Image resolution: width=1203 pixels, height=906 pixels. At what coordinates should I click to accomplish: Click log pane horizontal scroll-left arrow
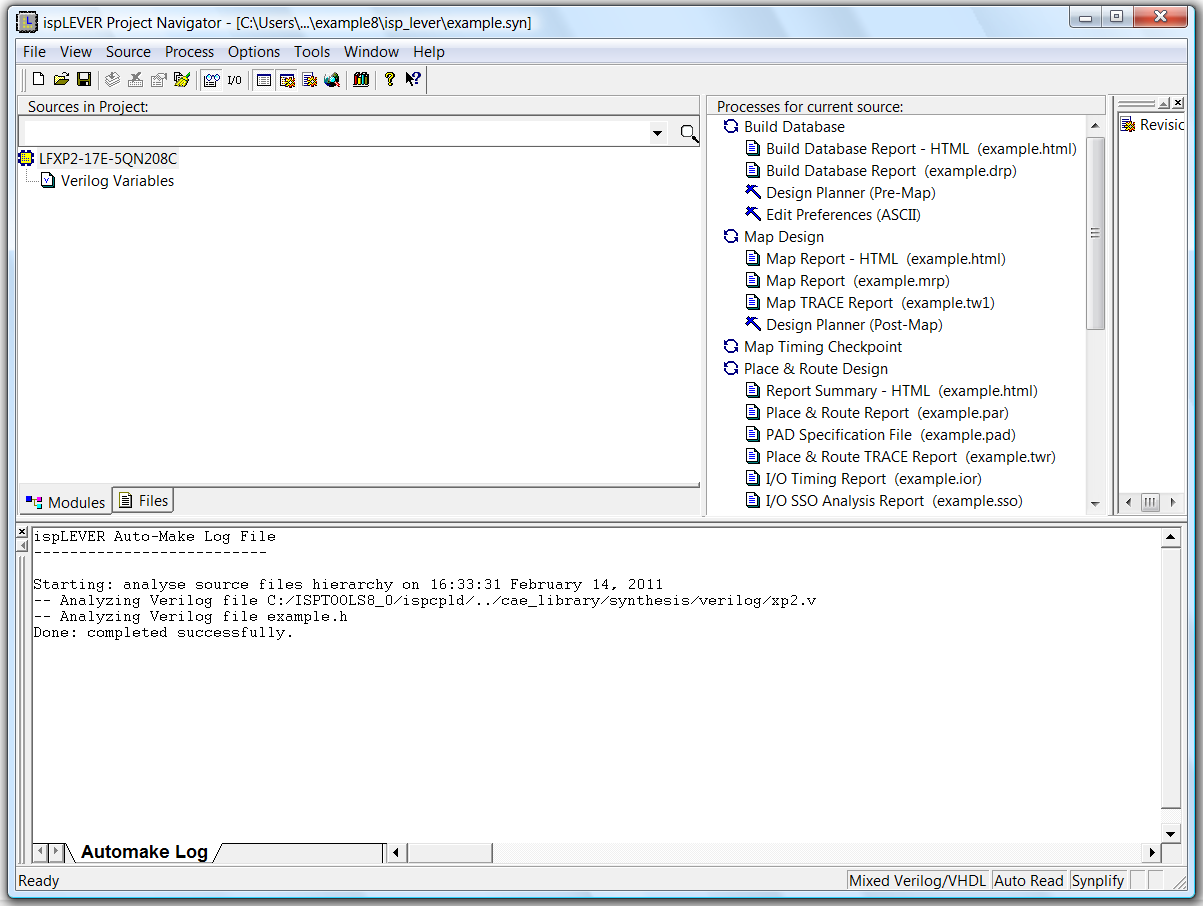point(396,852)
